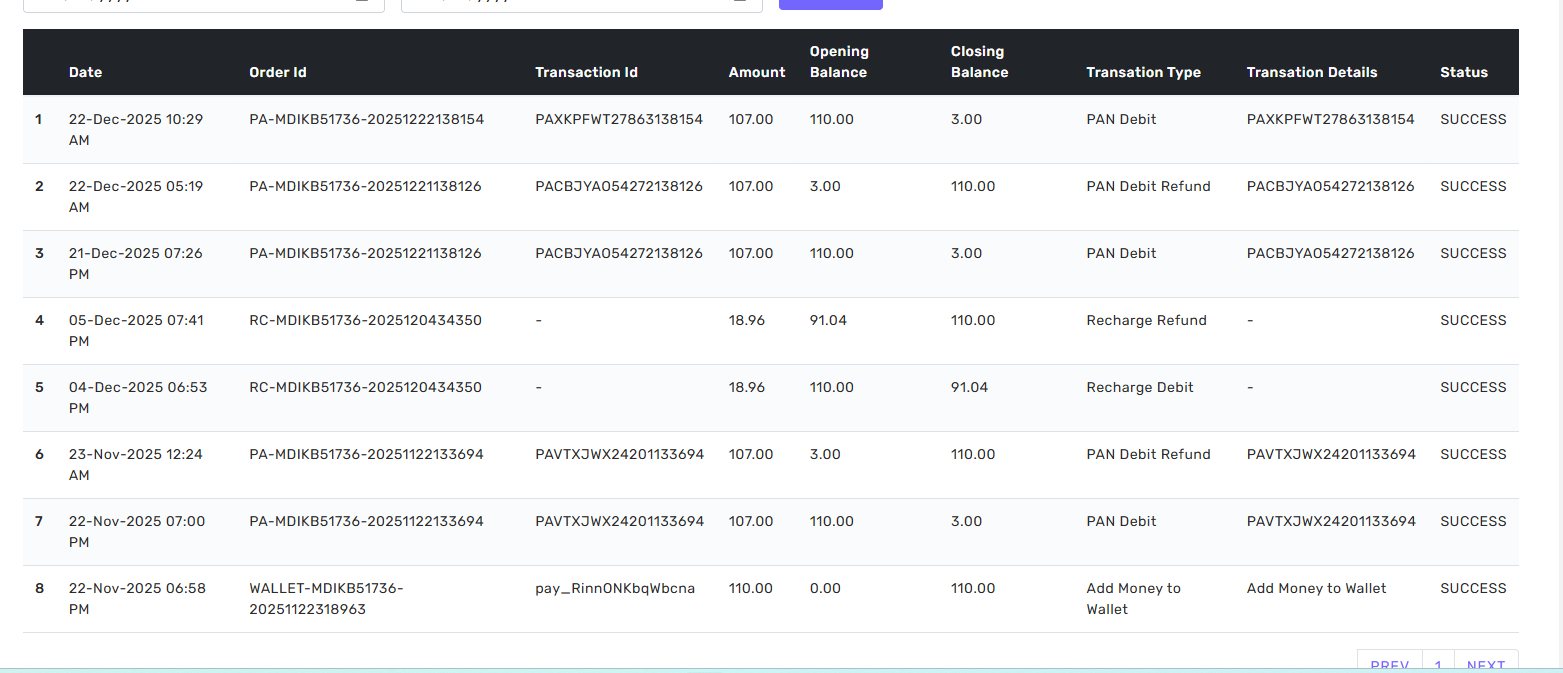Click the Date column header
The image size is (1563, 673).
click(85, 72)
